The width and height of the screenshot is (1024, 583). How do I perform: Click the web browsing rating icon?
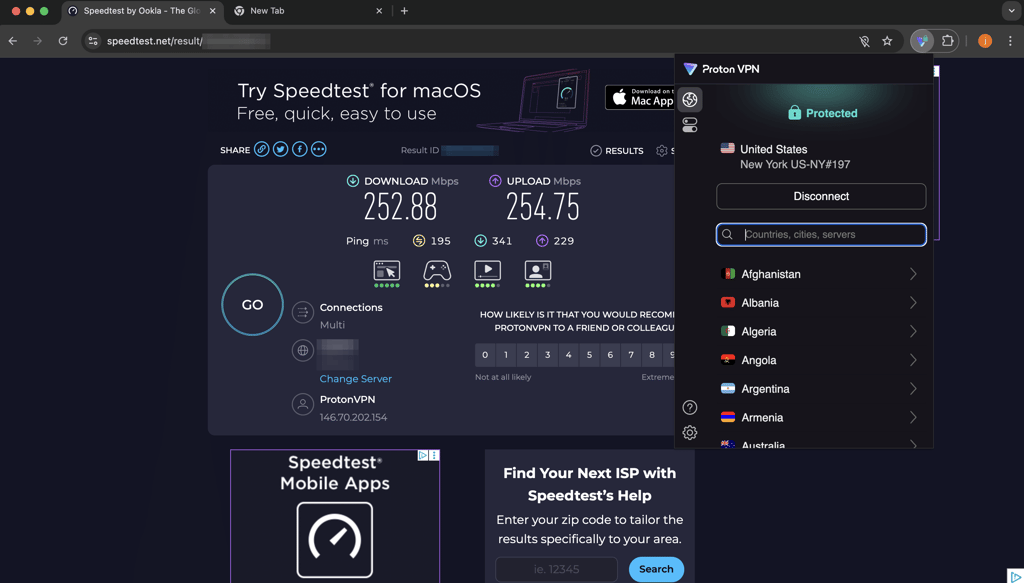pos(387,273)
